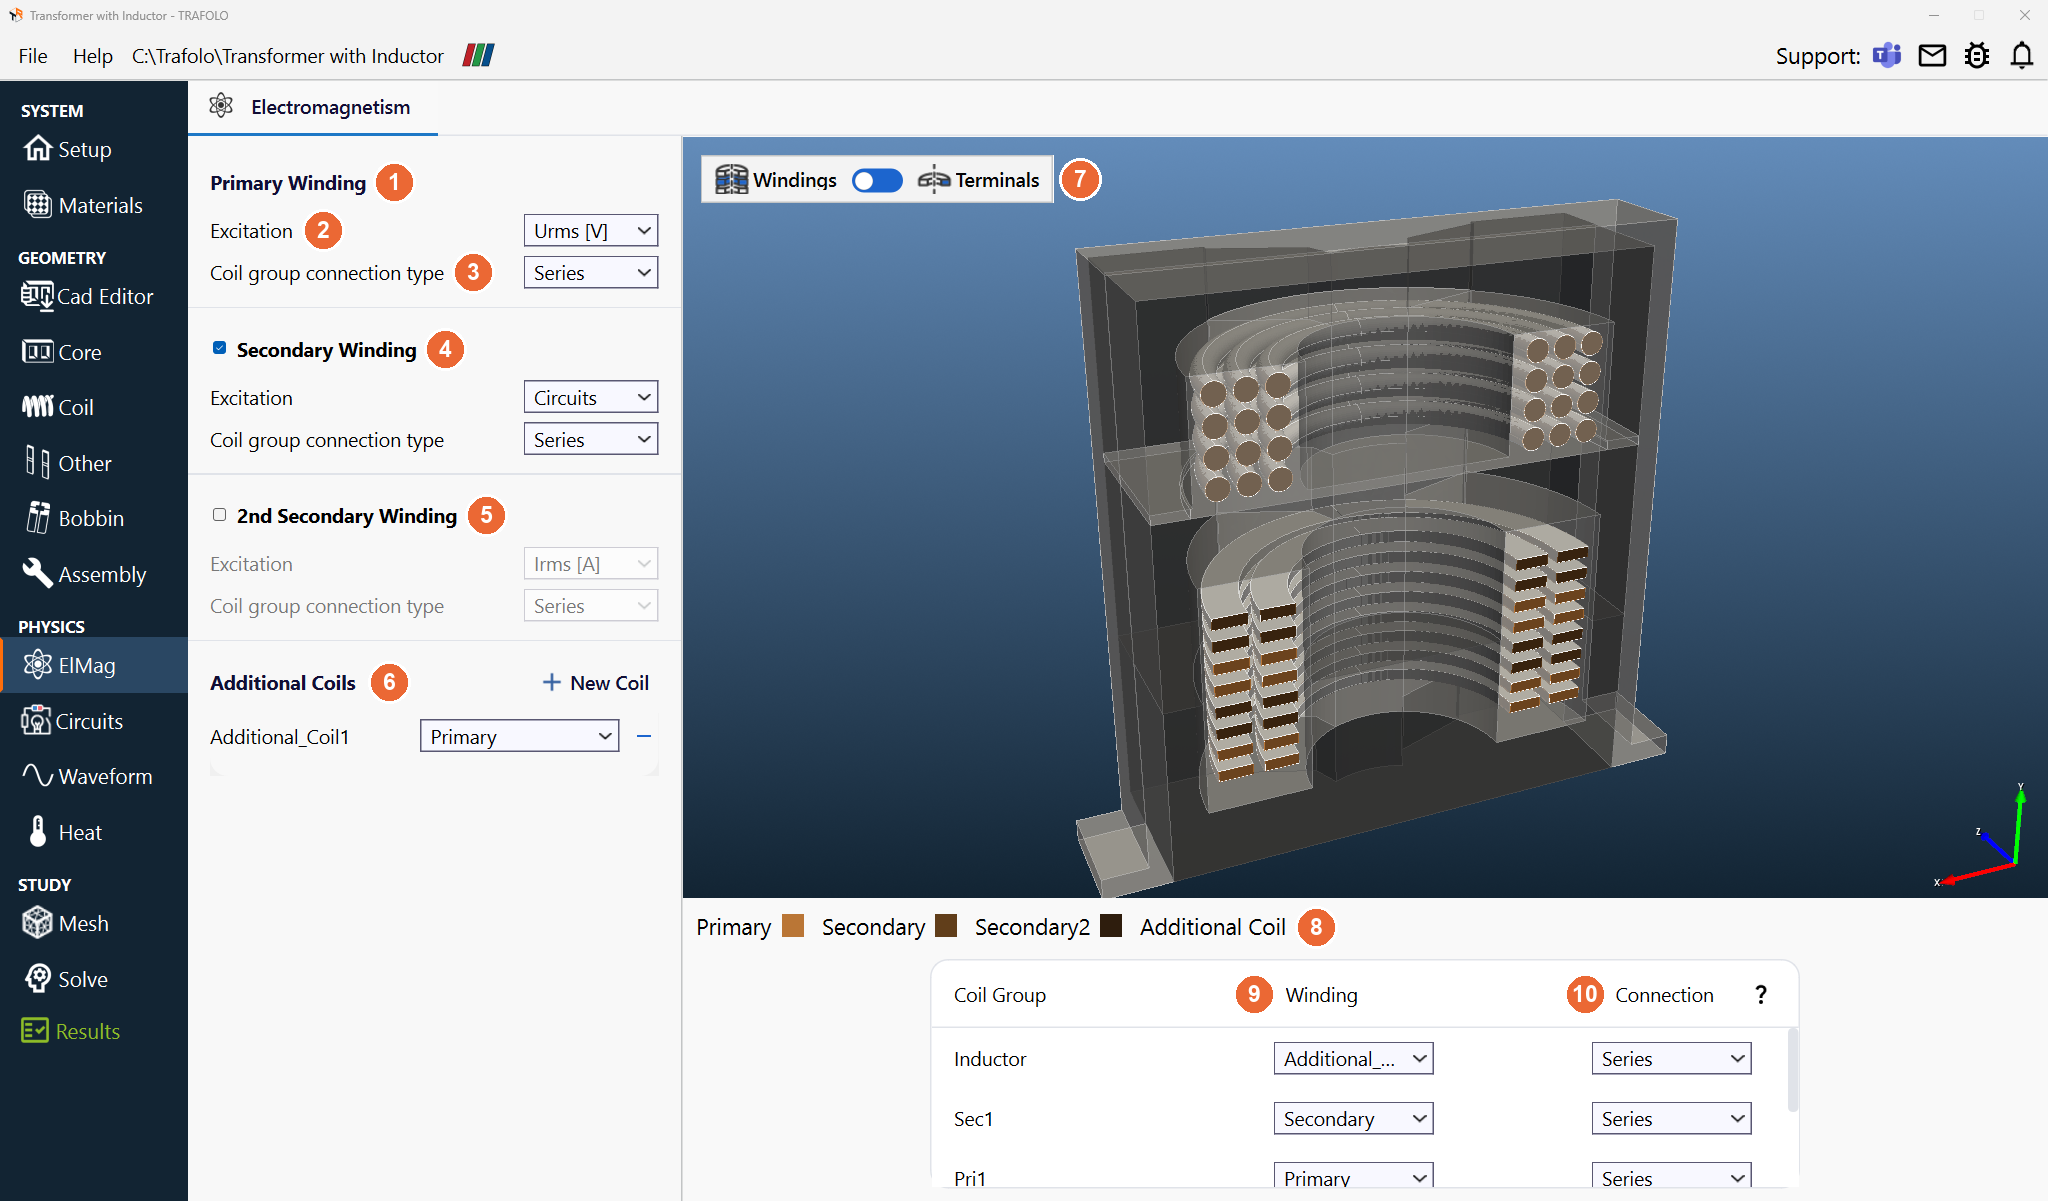Open the support email envelope icon

point(1932,56)
